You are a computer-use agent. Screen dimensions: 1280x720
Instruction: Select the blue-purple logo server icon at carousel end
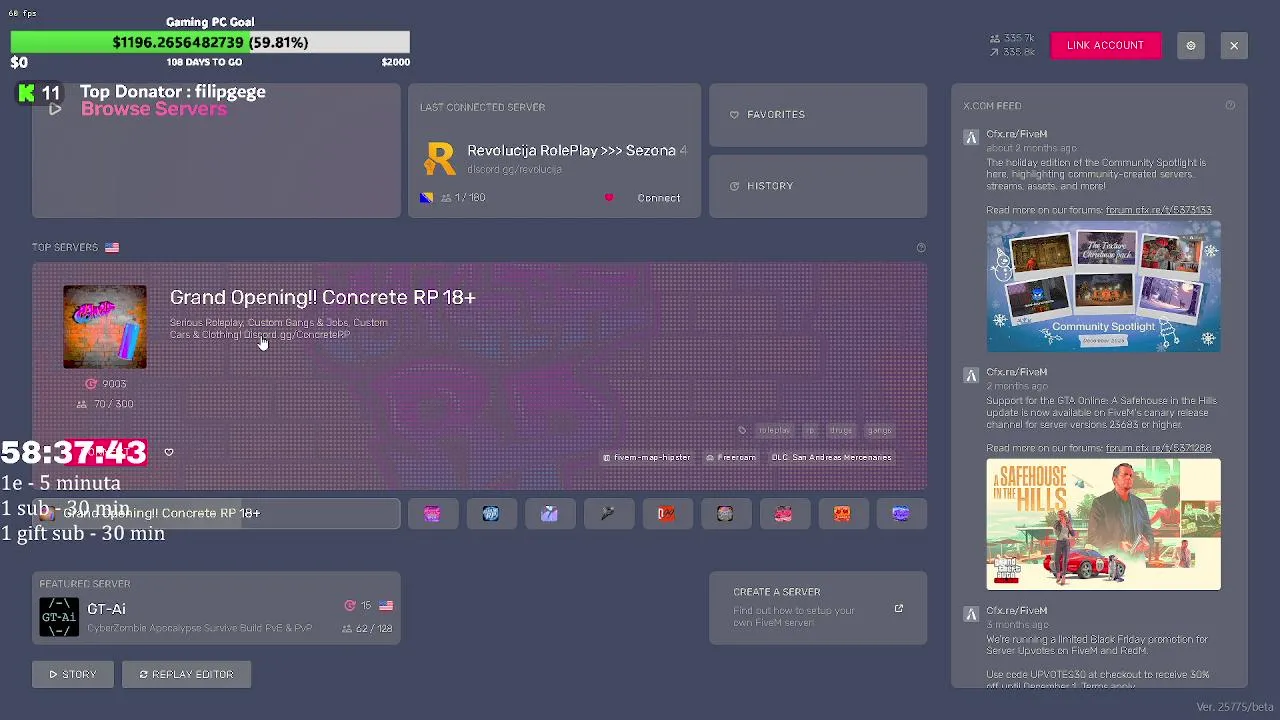click(901, 513)
